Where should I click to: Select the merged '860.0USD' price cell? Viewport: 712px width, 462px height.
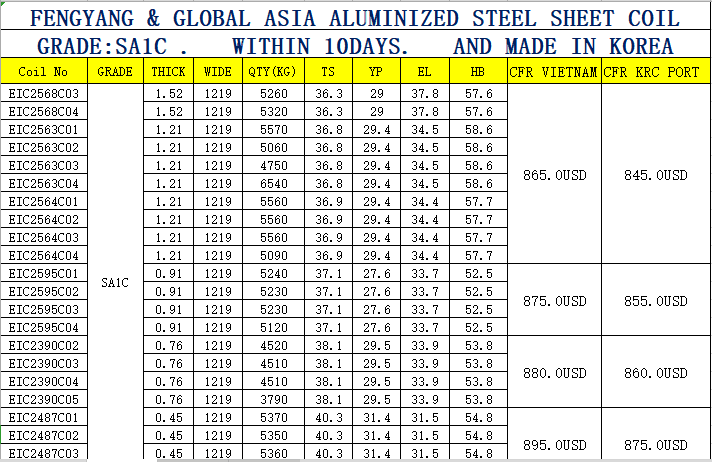point(656,372)
